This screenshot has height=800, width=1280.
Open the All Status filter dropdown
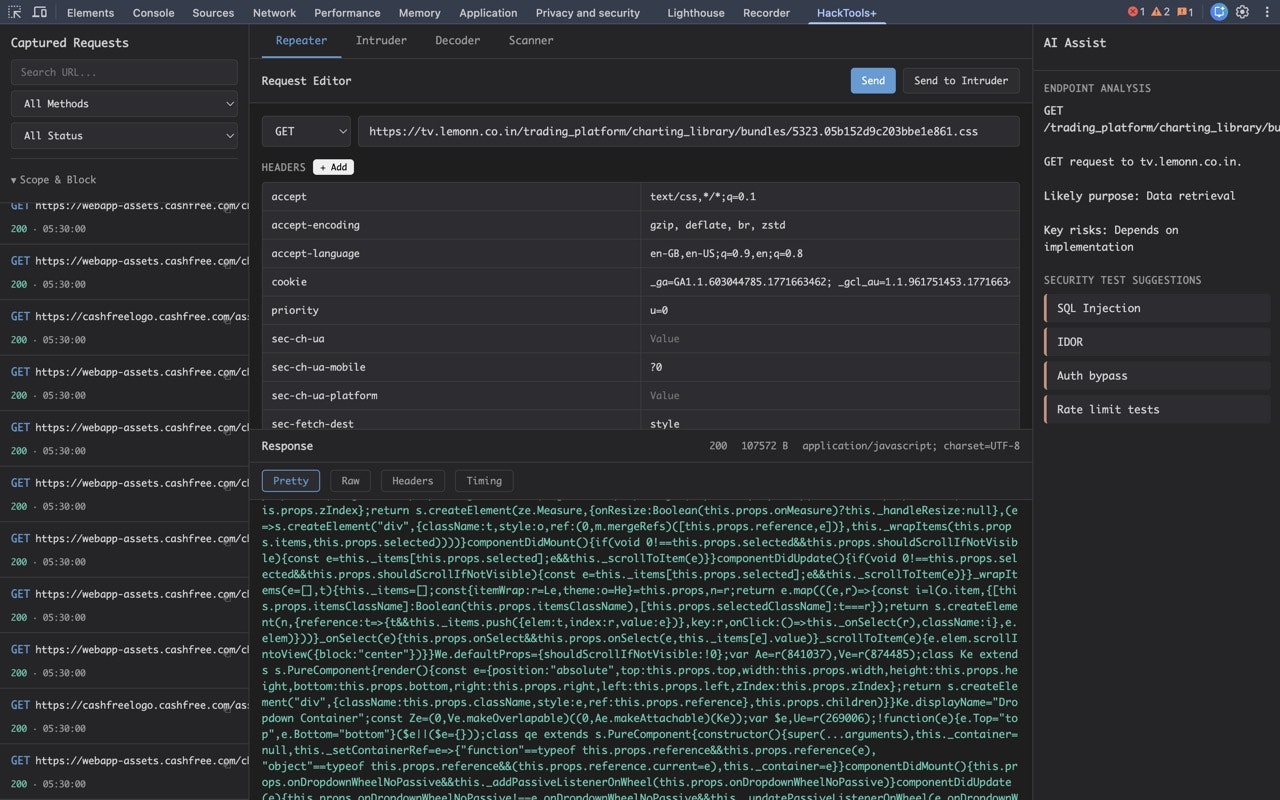tap(123, 135)
